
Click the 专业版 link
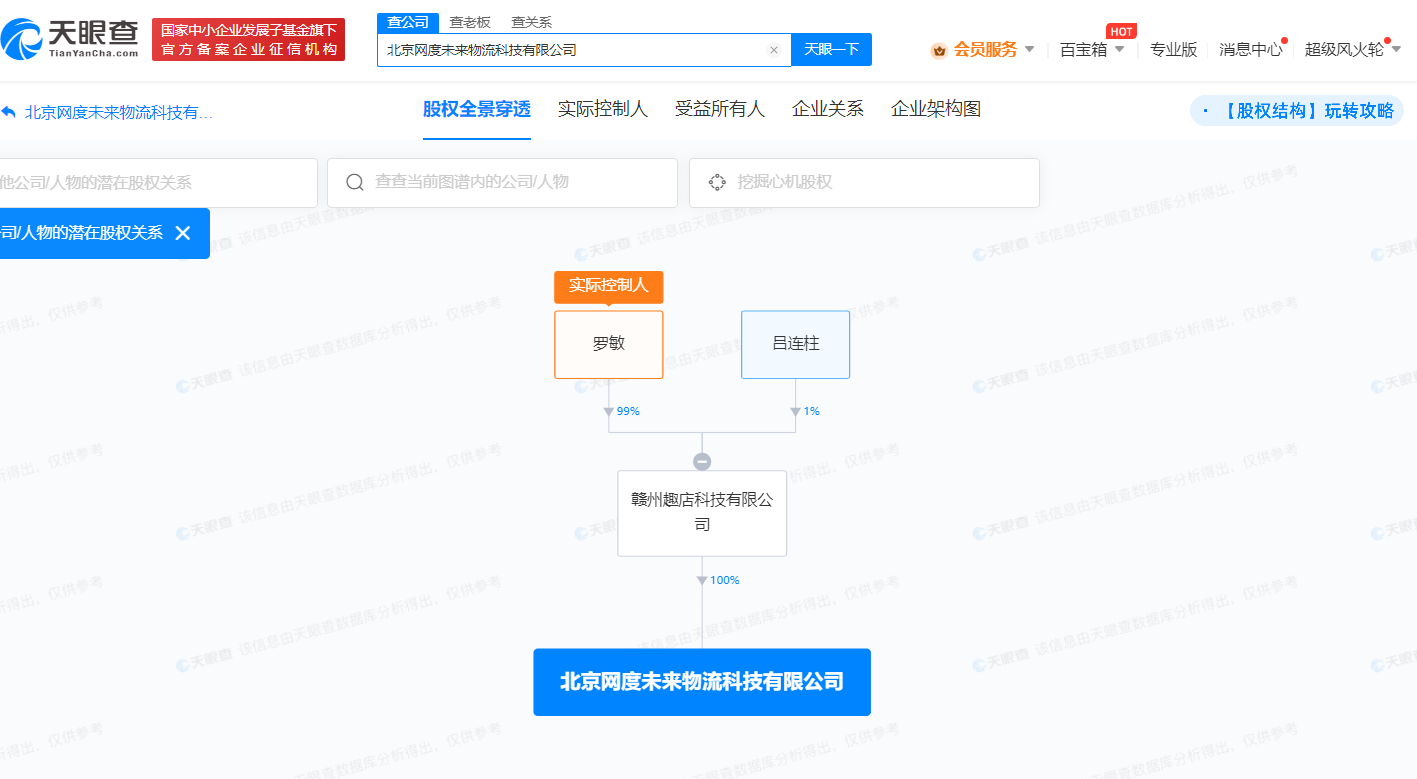point(1173,49)
